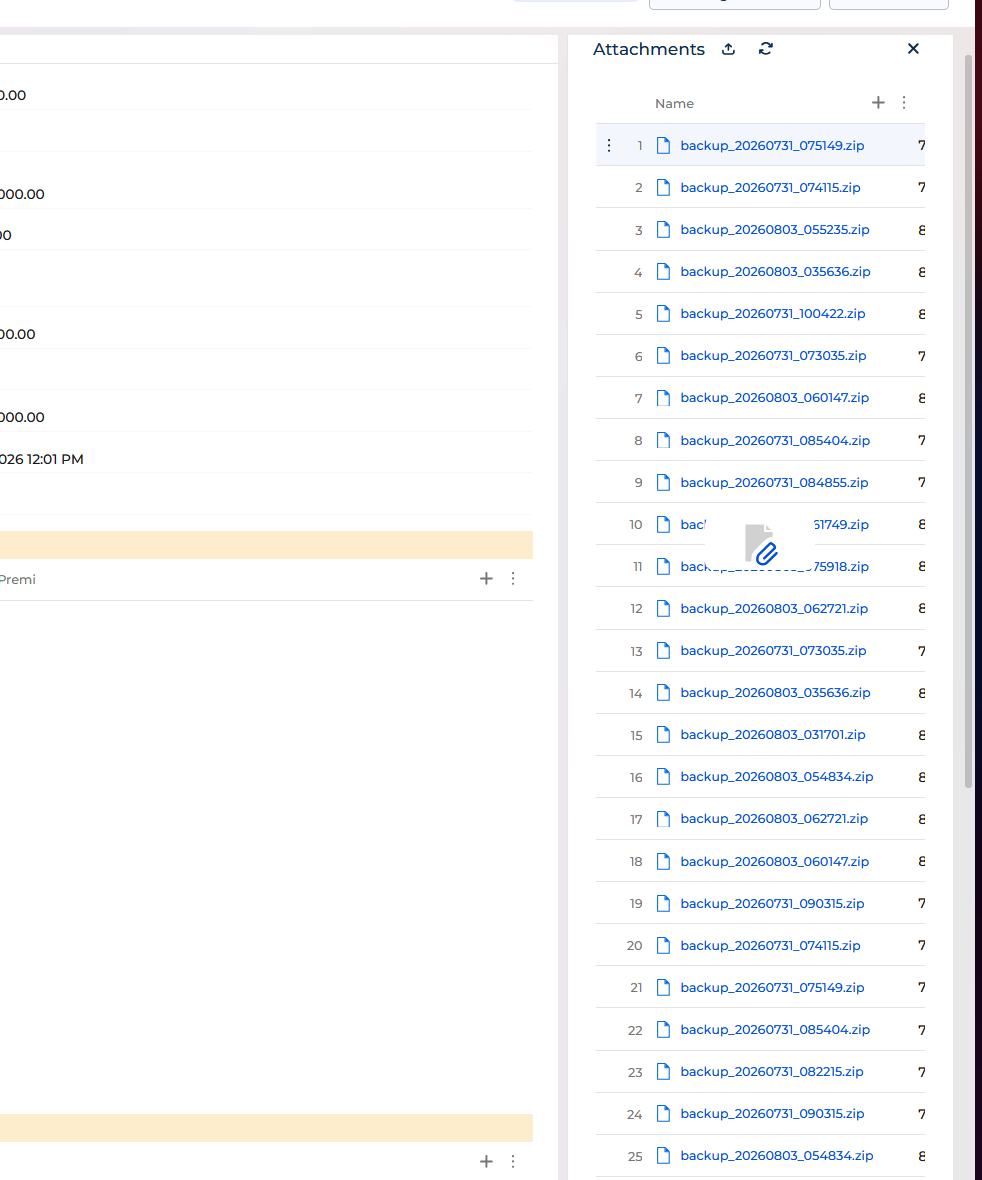Open backup_20260803_054834.zip in row 25
The width and height of the screenshot is (982, 1180).
(x=777, y=1156)
